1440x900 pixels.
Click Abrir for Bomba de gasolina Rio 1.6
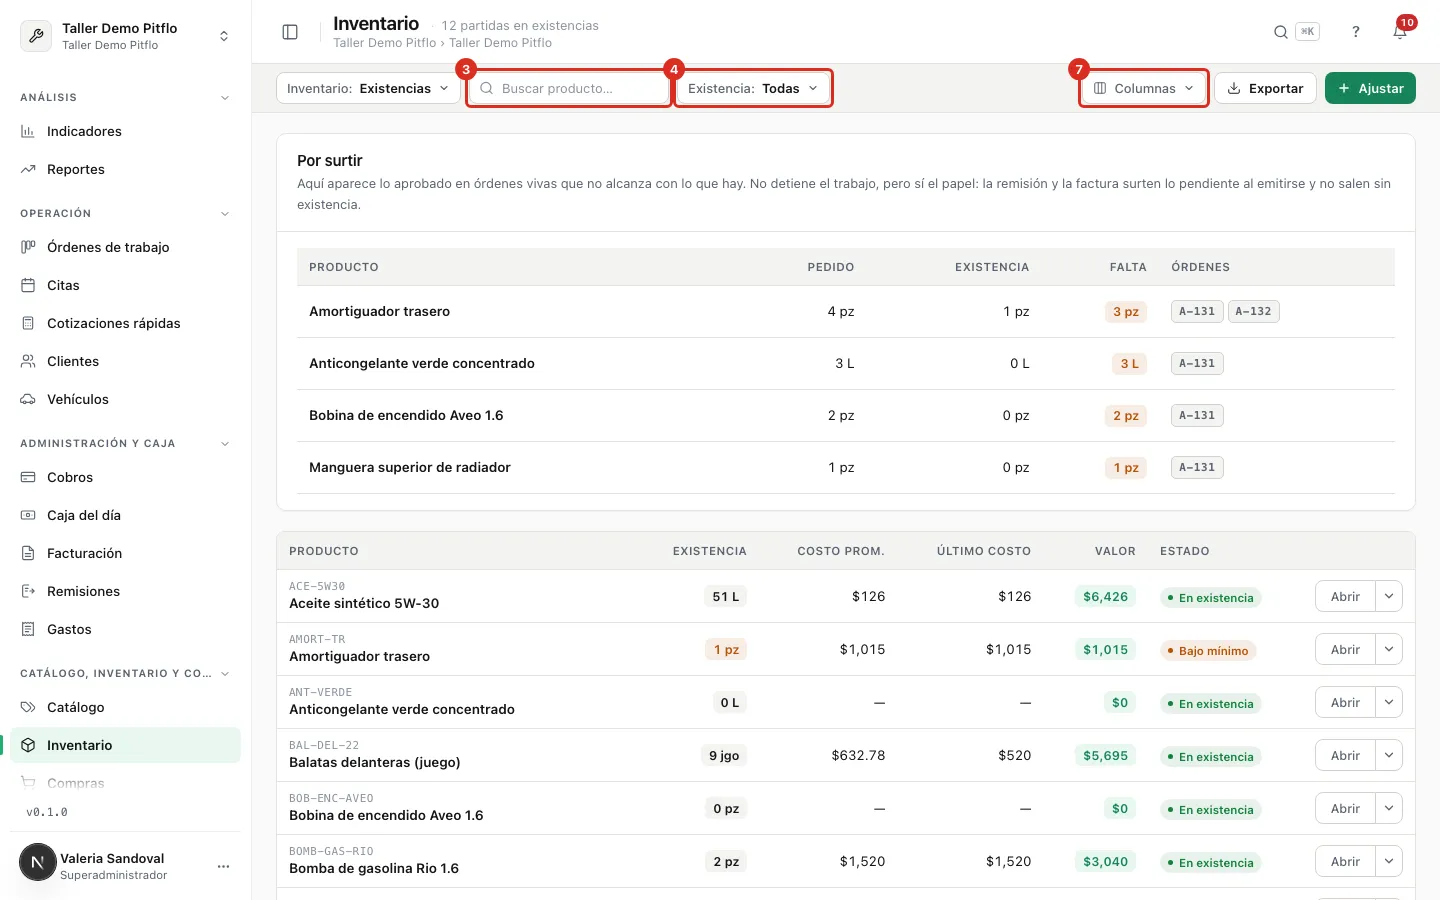1345,861
